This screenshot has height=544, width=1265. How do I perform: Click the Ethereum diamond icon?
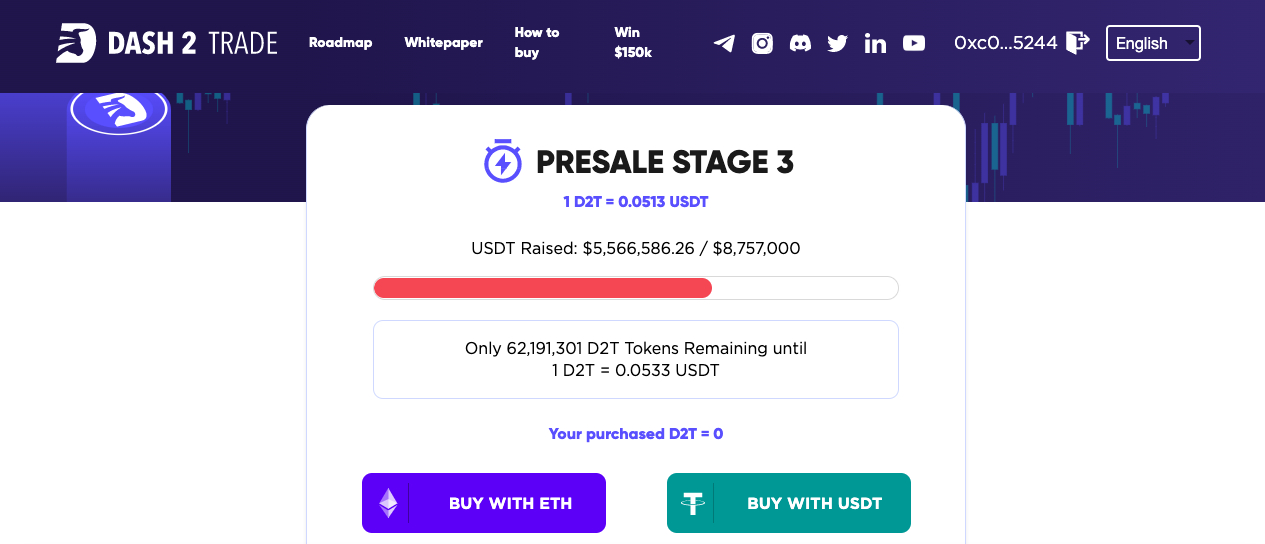point(388,503)
